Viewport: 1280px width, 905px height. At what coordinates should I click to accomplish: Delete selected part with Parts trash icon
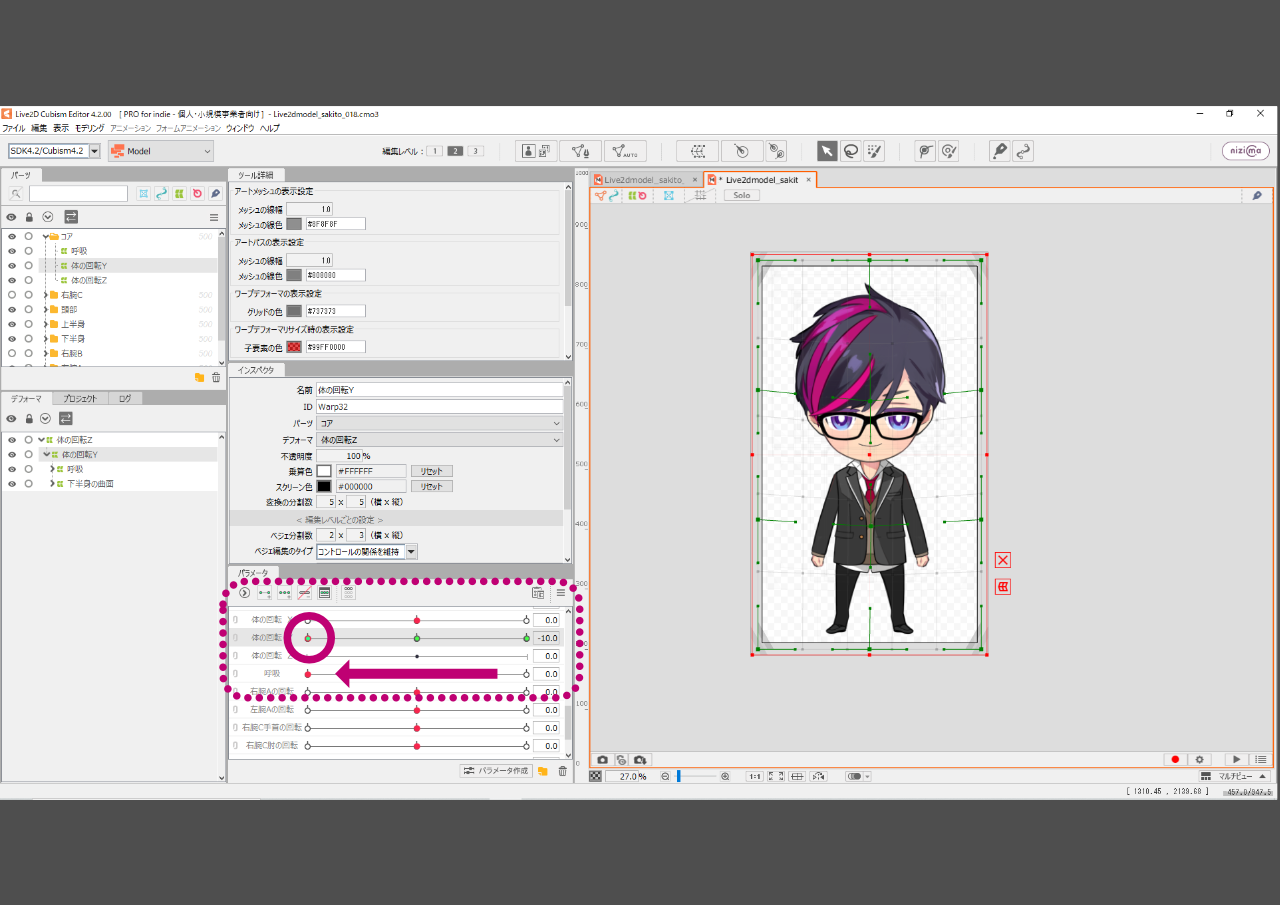(216, 377)
